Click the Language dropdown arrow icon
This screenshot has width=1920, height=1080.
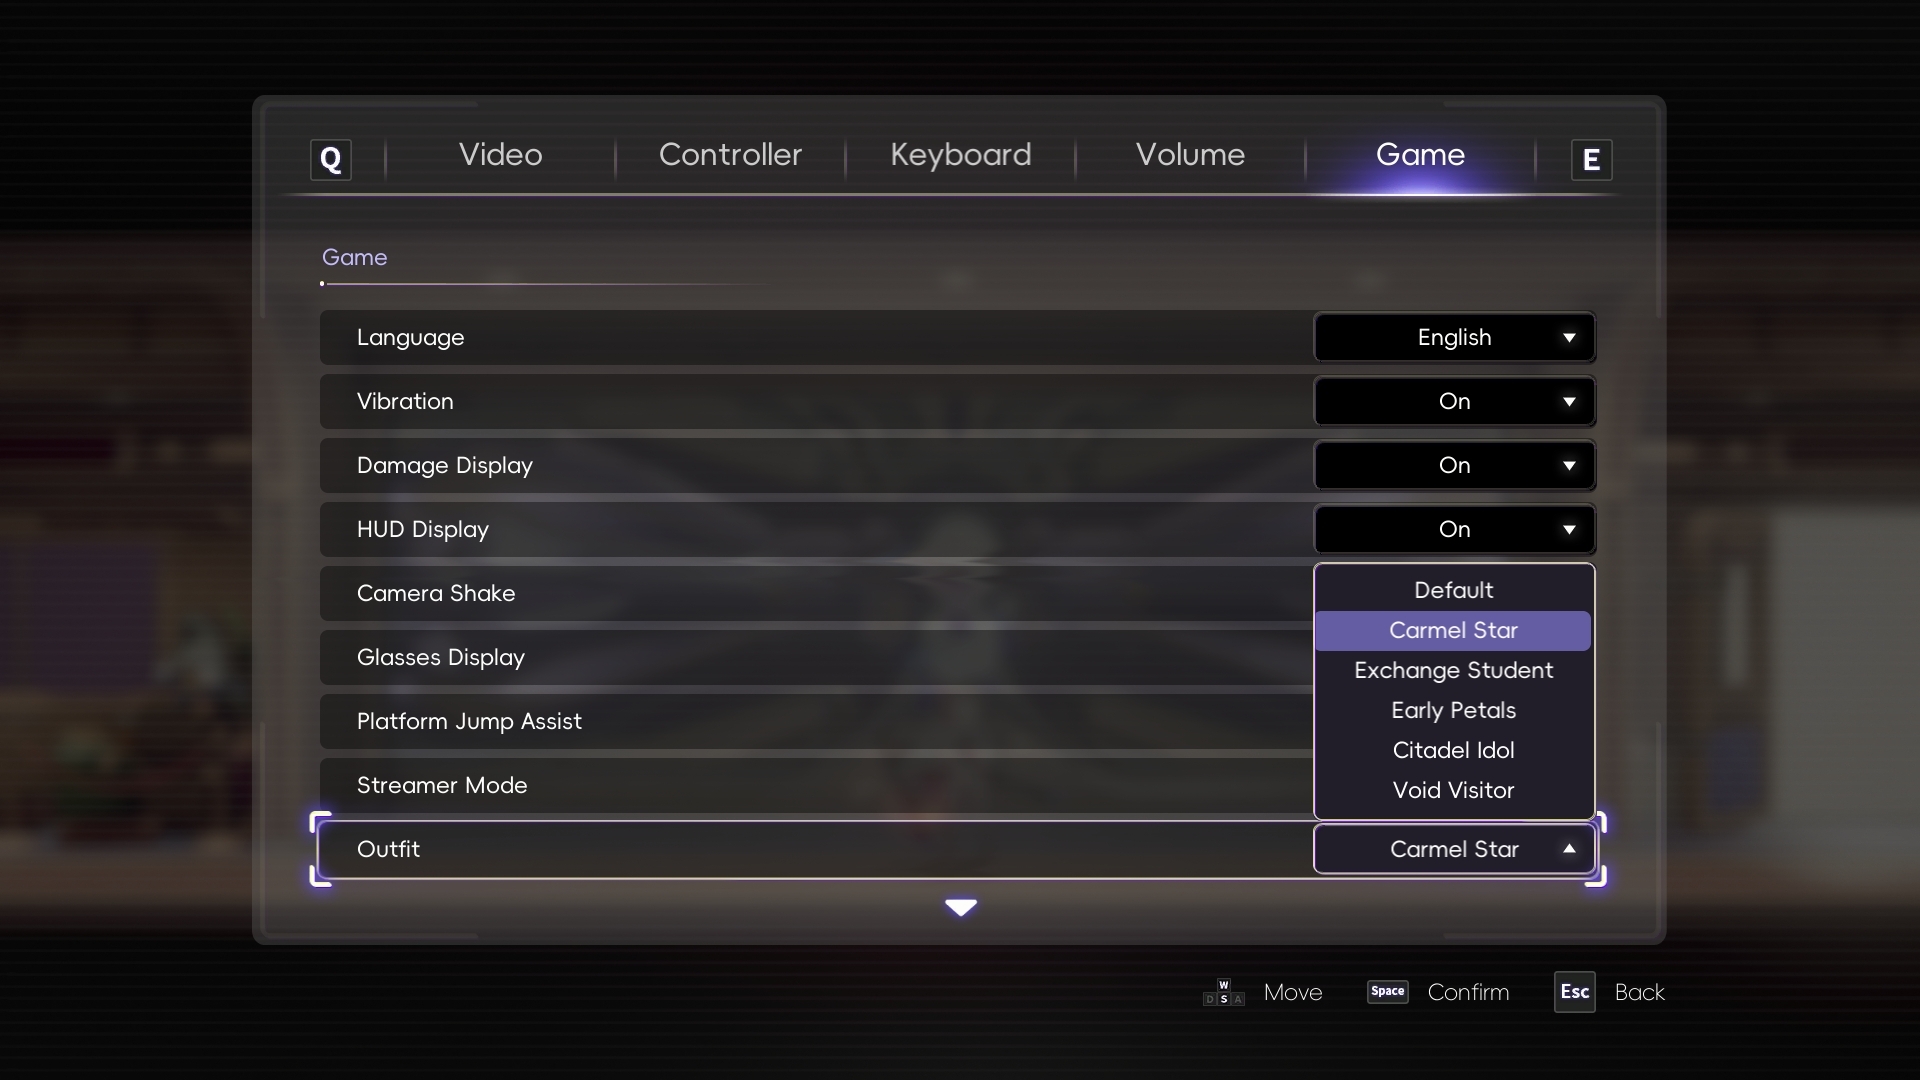[x=1569, y=338]
